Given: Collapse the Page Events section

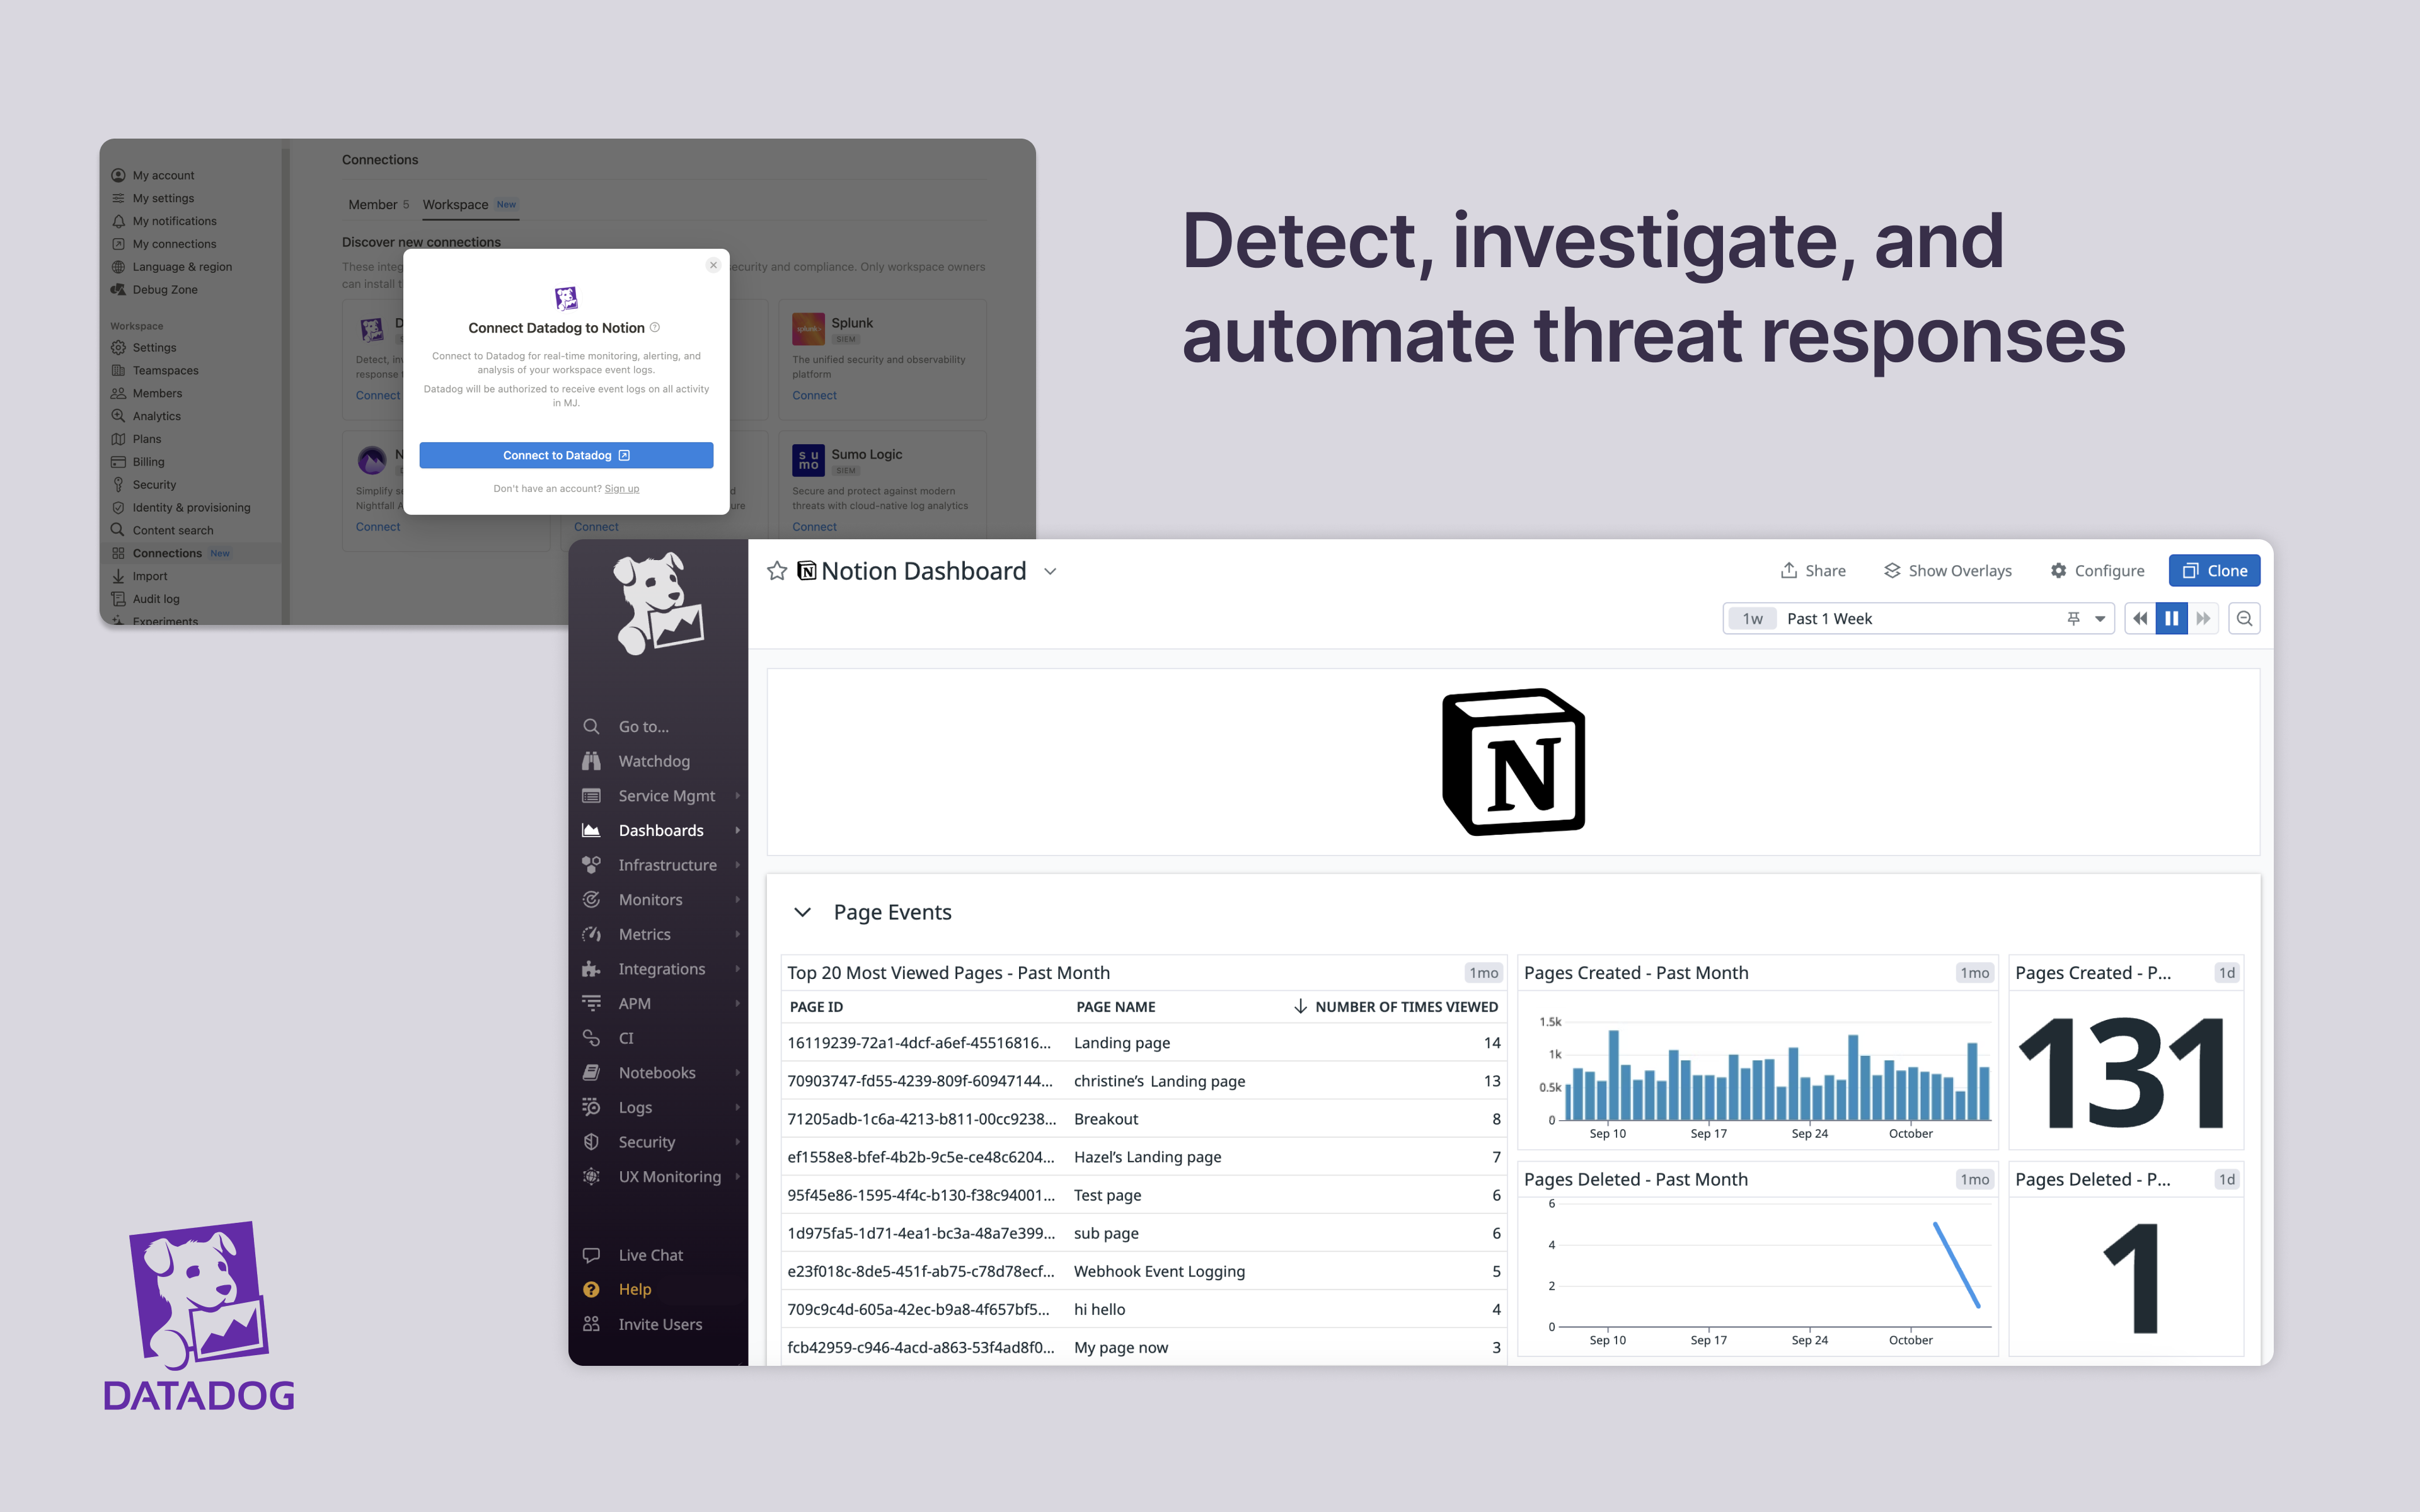Looking at the screenshot, I should pyautogui.click(x=803, y=912).
